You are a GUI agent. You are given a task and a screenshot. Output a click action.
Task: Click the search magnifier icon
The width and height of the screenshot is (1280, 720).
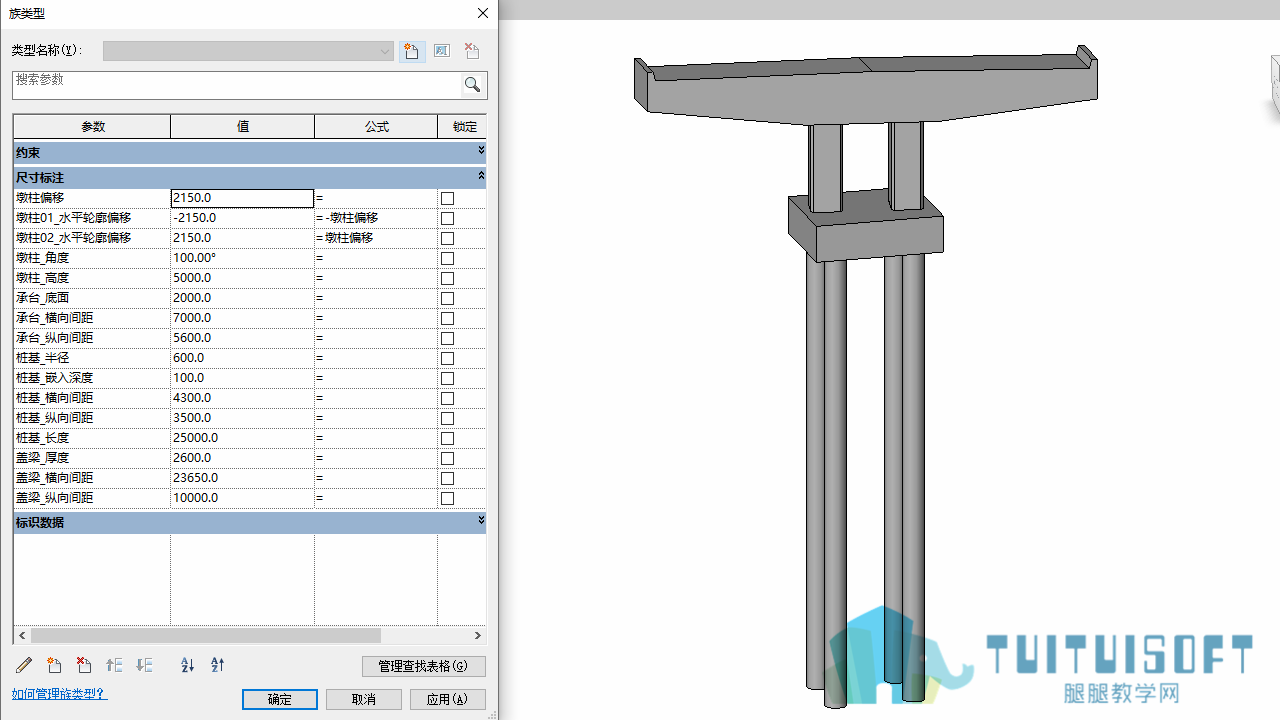pos(473,85)
